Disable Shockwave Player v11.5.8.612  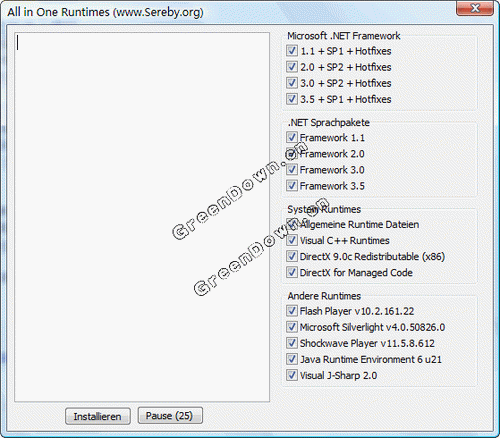[x=292, y=343]
